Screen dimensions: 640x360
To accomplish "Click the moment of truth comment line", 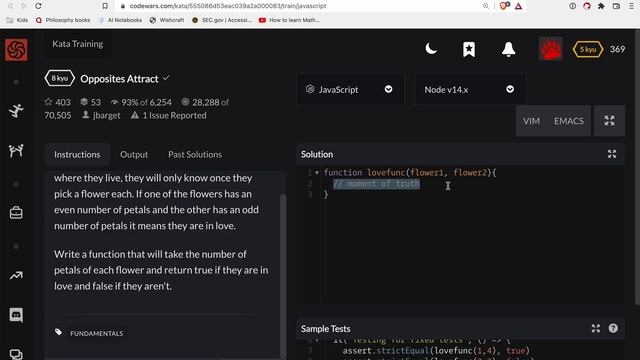I will (376, 184).
